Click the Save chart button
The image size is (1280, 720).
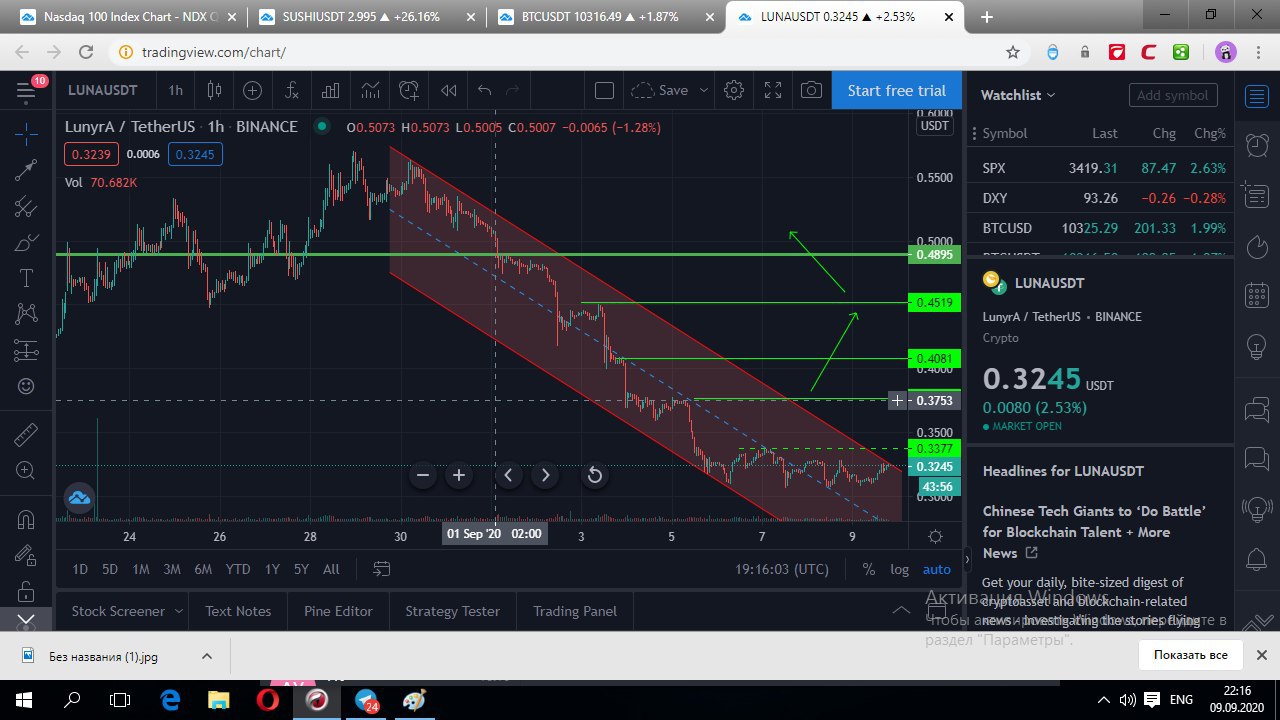click(x=660, y=90)
